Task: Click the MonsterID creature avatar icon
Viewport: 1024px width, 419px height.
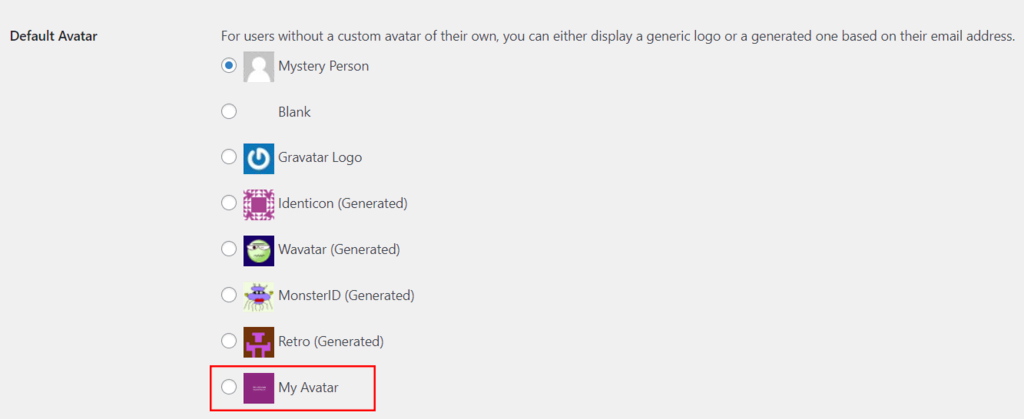Action: click(259, 296)
